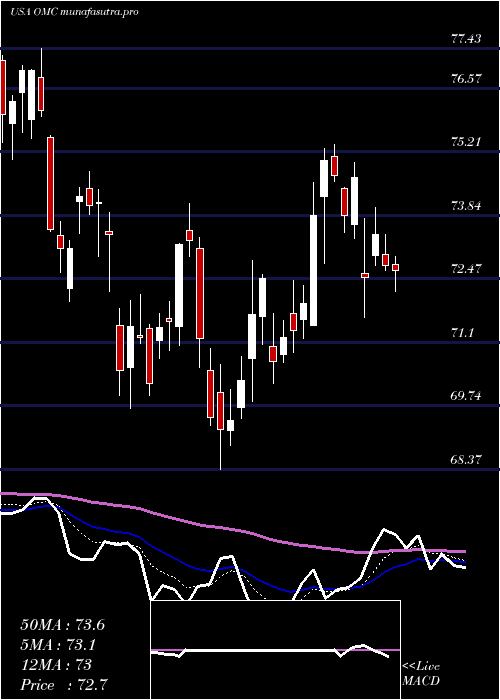Screen dimensions: 500x700
Task: Click the USA OMC munafasutra.pro title
Action: 74,12
